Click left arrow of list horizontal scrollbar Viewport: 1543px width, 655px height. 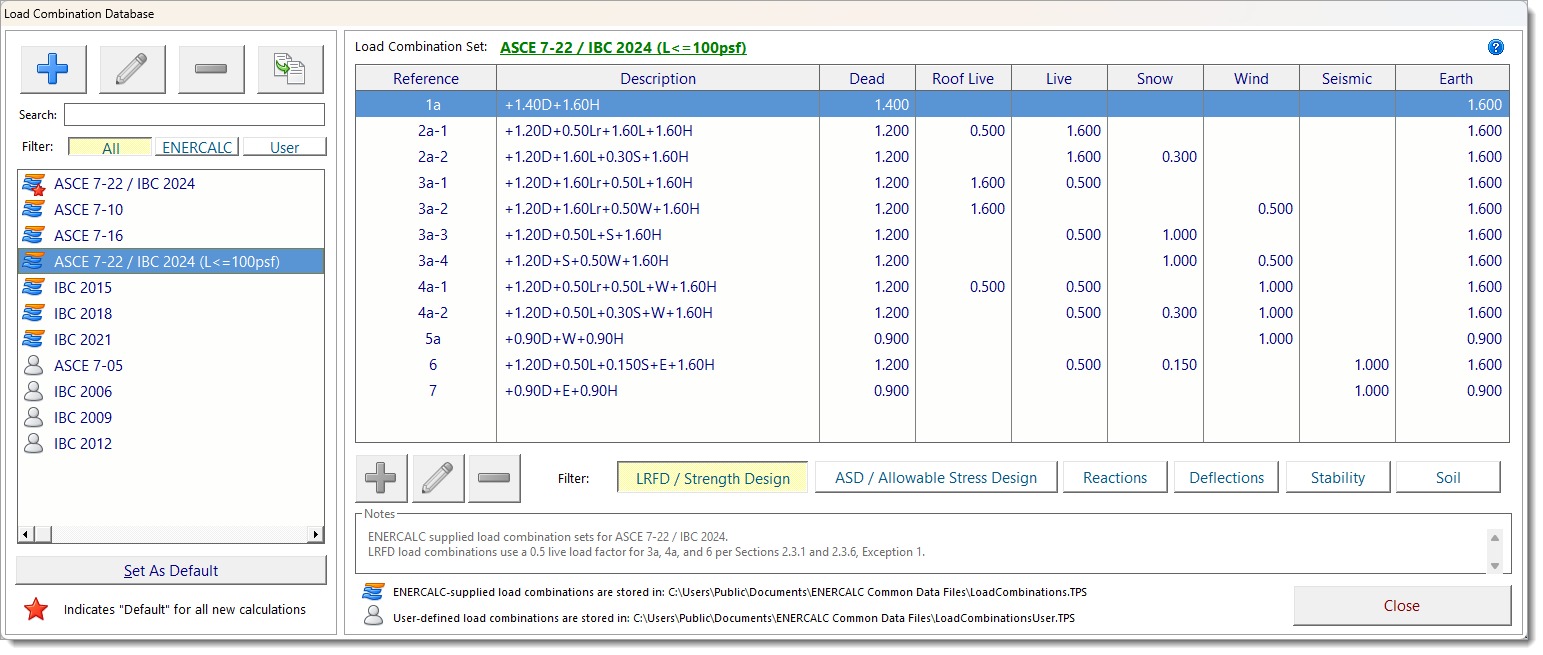[x=27, y=535]
